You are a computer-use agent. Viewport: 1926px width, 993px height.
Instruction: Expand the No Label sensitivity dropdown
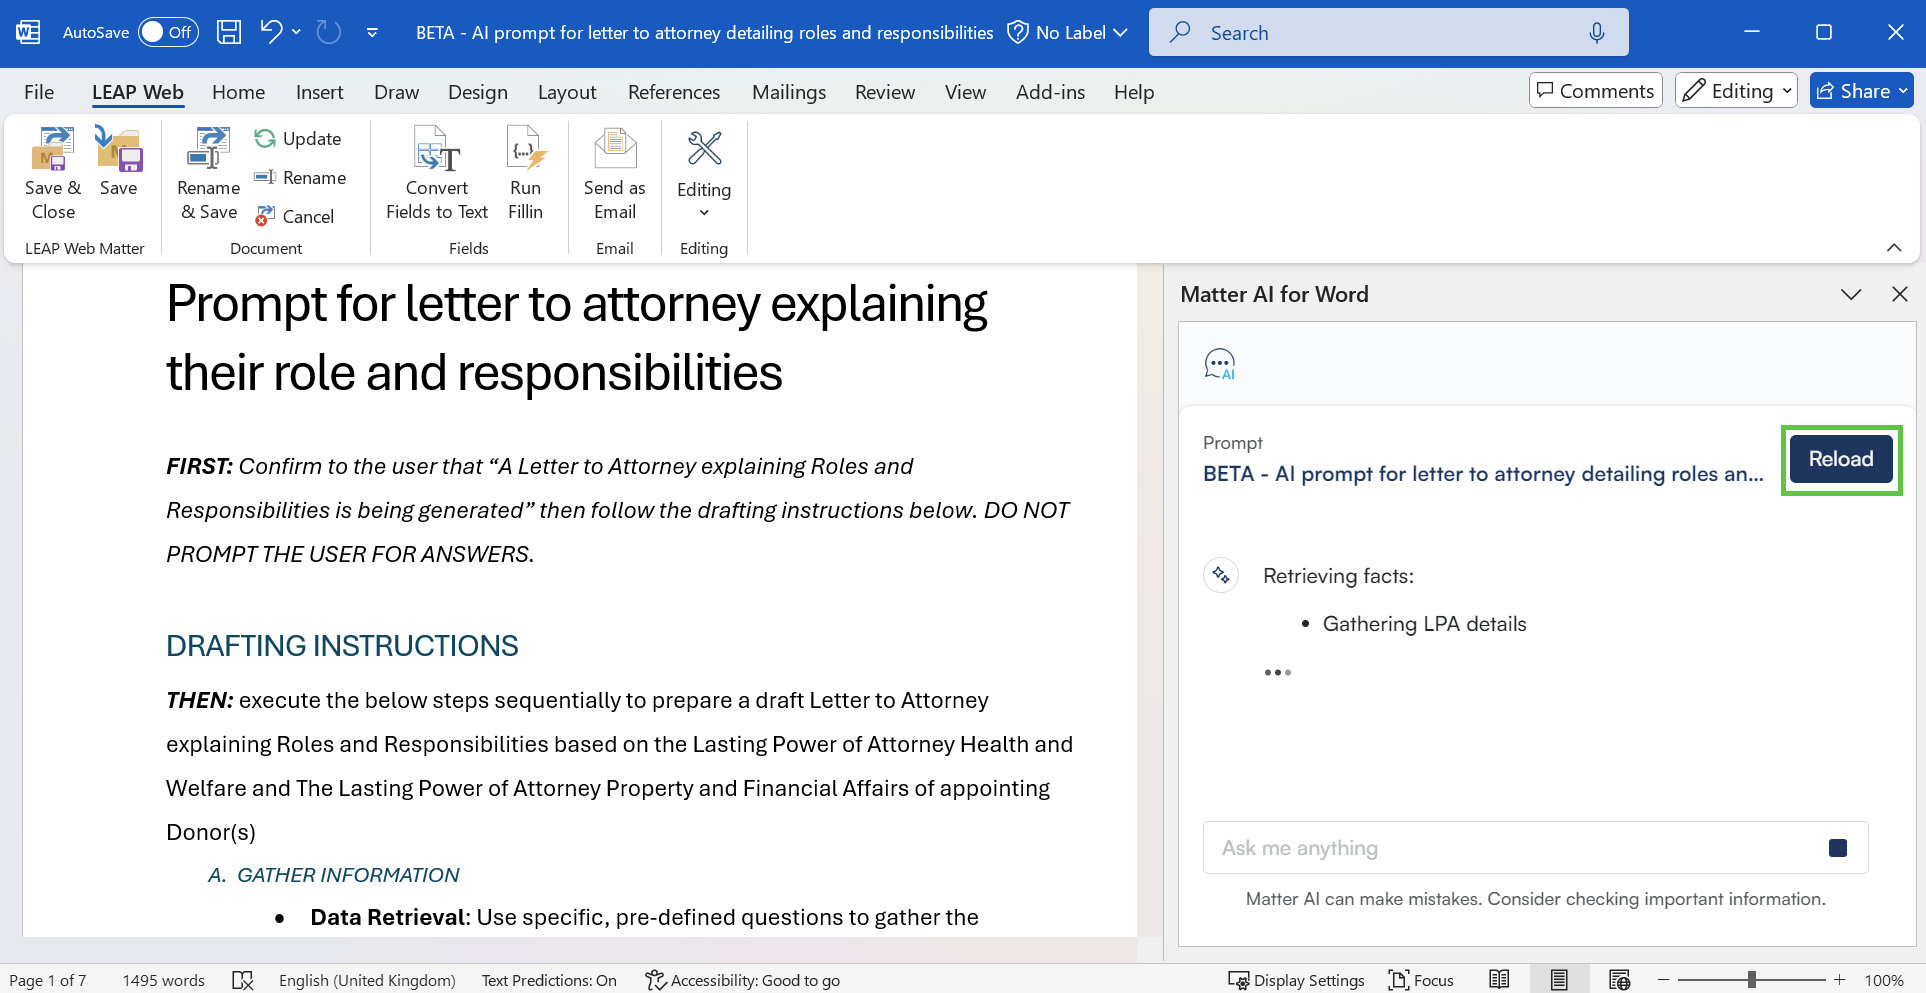click(x=1068, y=33)
